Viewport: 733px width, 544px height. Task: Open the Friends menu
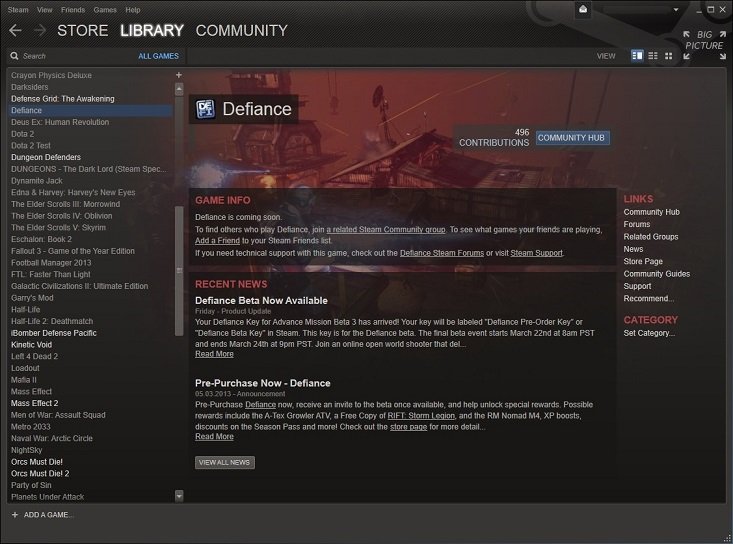click(73, 9)
